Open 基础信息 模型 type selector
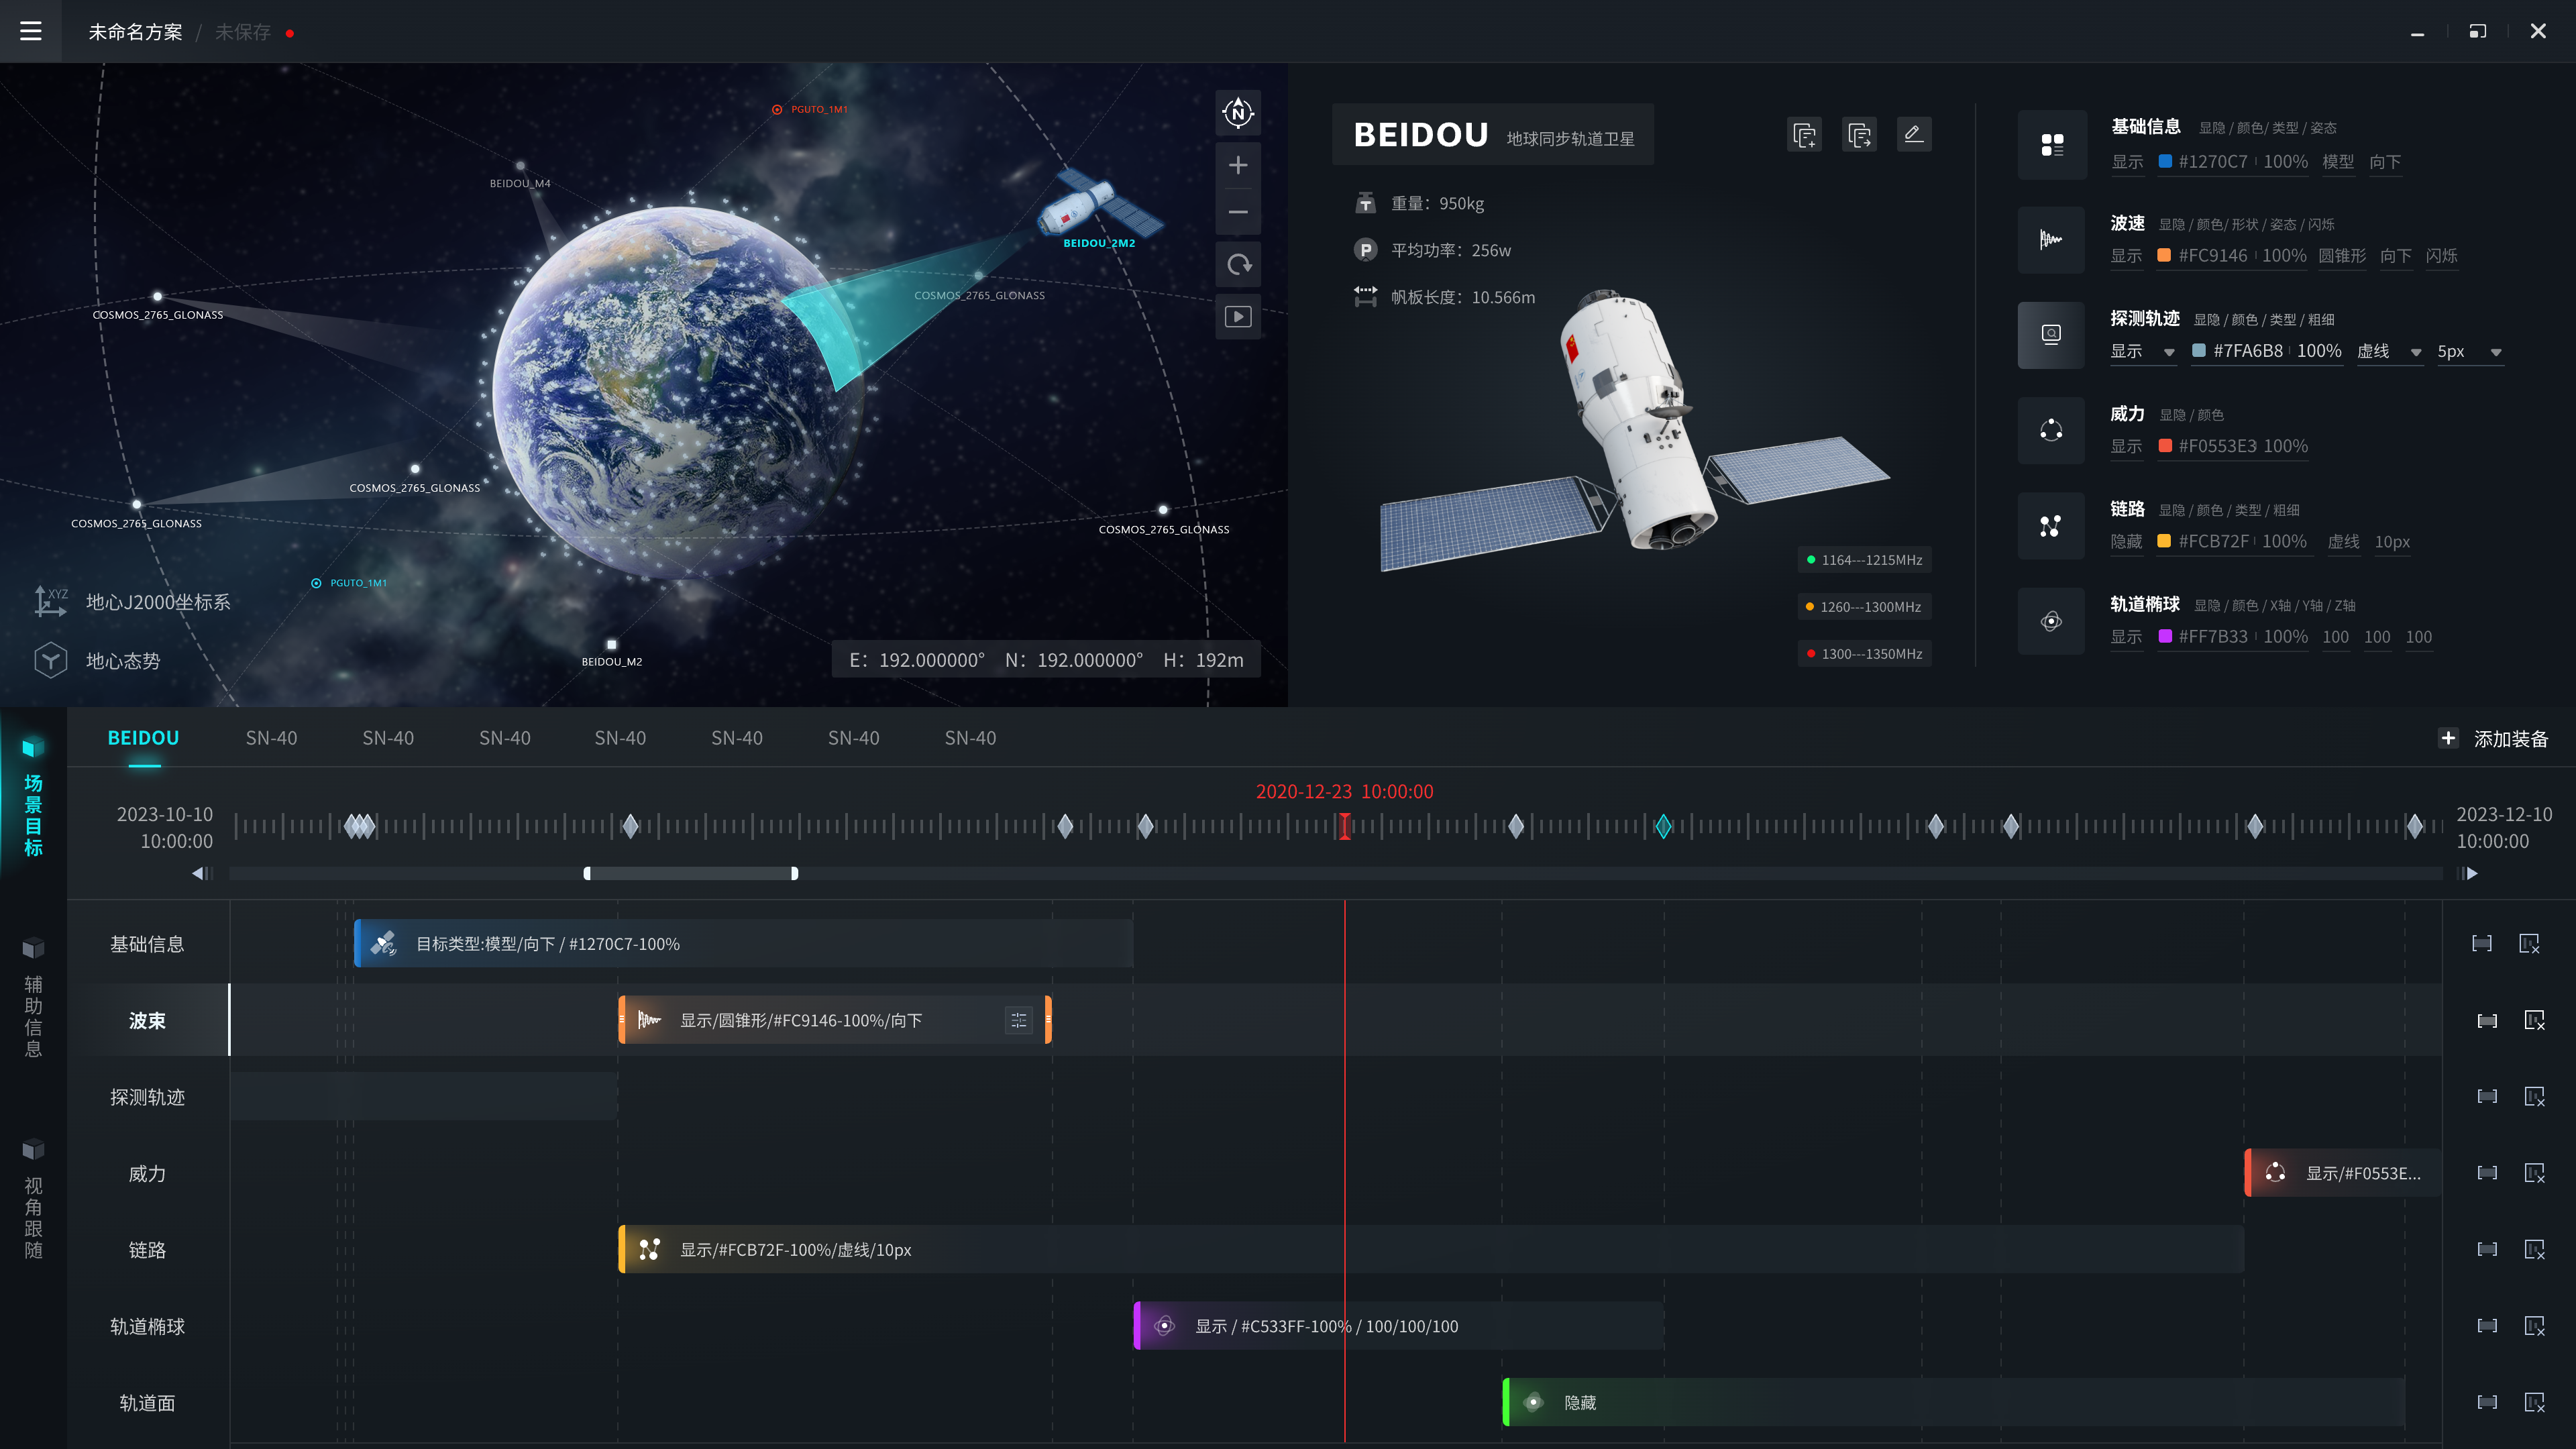The height and width of the screenshot is (1449, 2576). pyautogui.click(x=2338, y=162)
